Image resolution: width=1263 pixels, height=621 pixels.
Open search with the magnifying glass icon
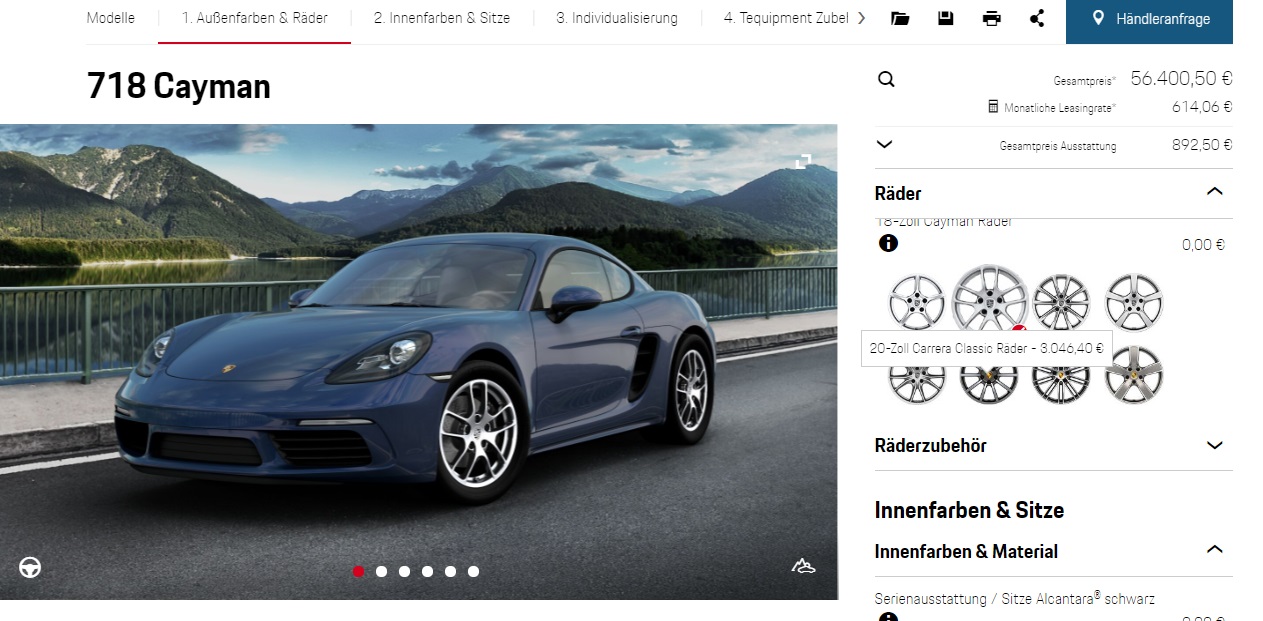886,80
